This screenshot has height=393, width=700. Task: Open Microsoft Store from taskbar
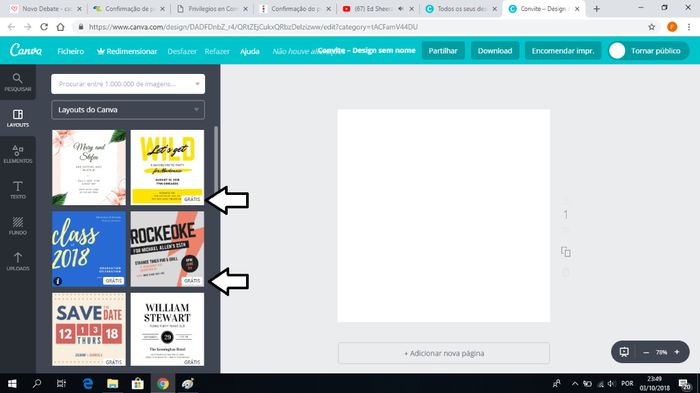[x=138, y=383]
